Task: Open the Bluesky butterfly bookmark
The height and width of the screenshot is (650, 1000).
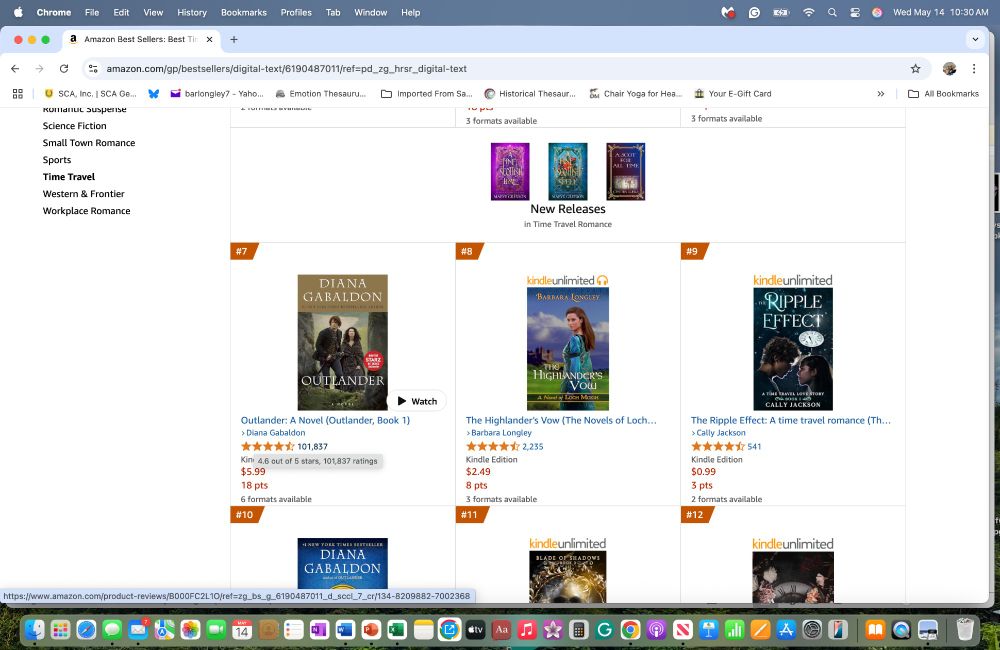Action: coord(154,94)
